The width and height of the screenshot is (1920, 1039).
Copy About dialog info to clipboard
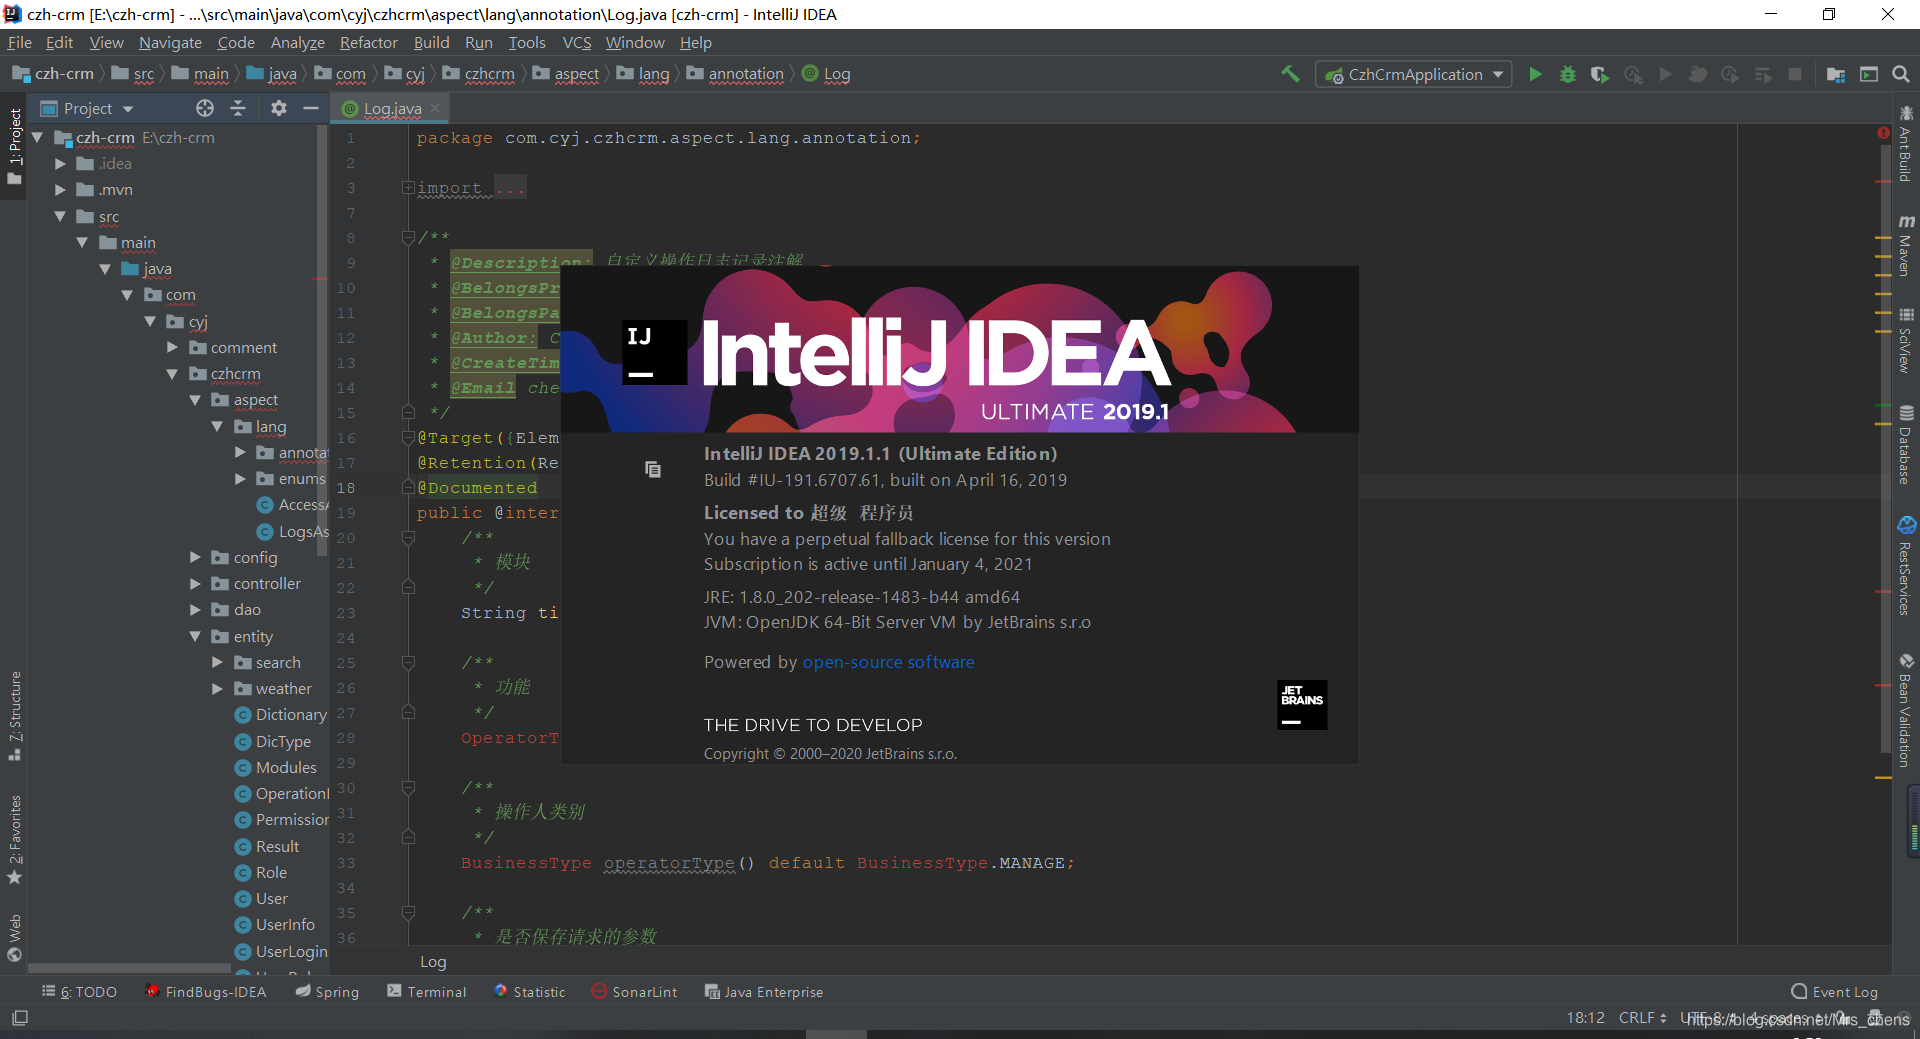coord(653,469)
